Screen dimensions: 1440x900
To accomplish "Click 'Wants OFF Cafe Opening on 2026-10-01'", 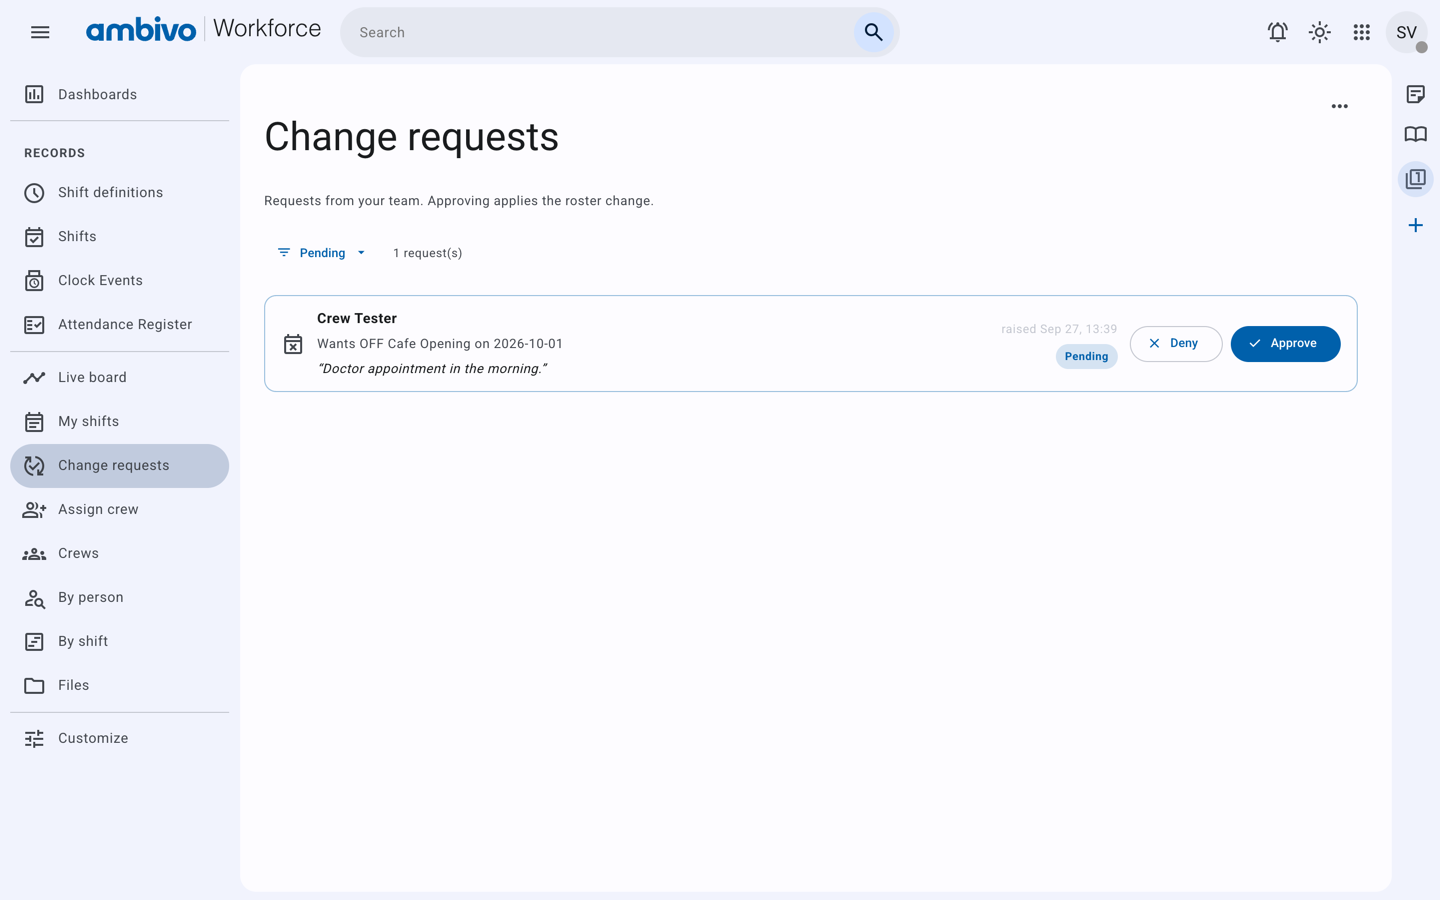I will [440, 343].
